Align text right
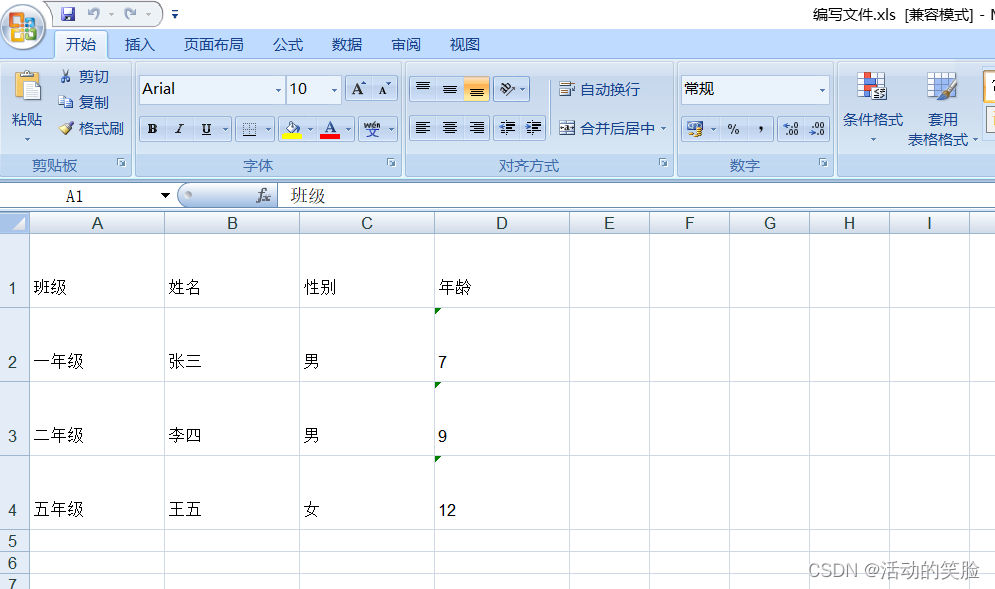This screenshot has width=995, height=589. click(x=477, y=128)
